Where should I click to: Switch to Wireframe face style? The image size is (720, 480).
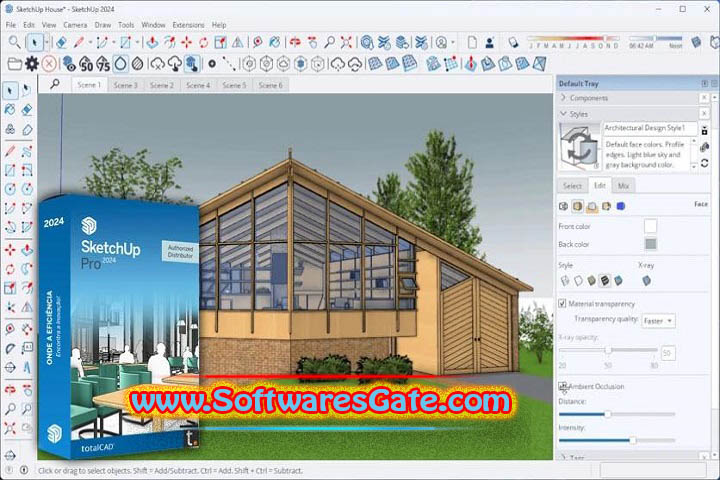click(x=565, y=280)
